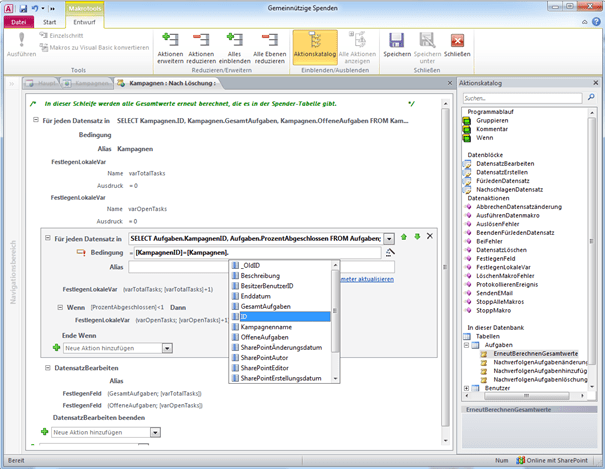Click catalog horizontal scrollbar
Image resolution: width=605 pixels, height=469 pixels.
click(x=526, y=396)
